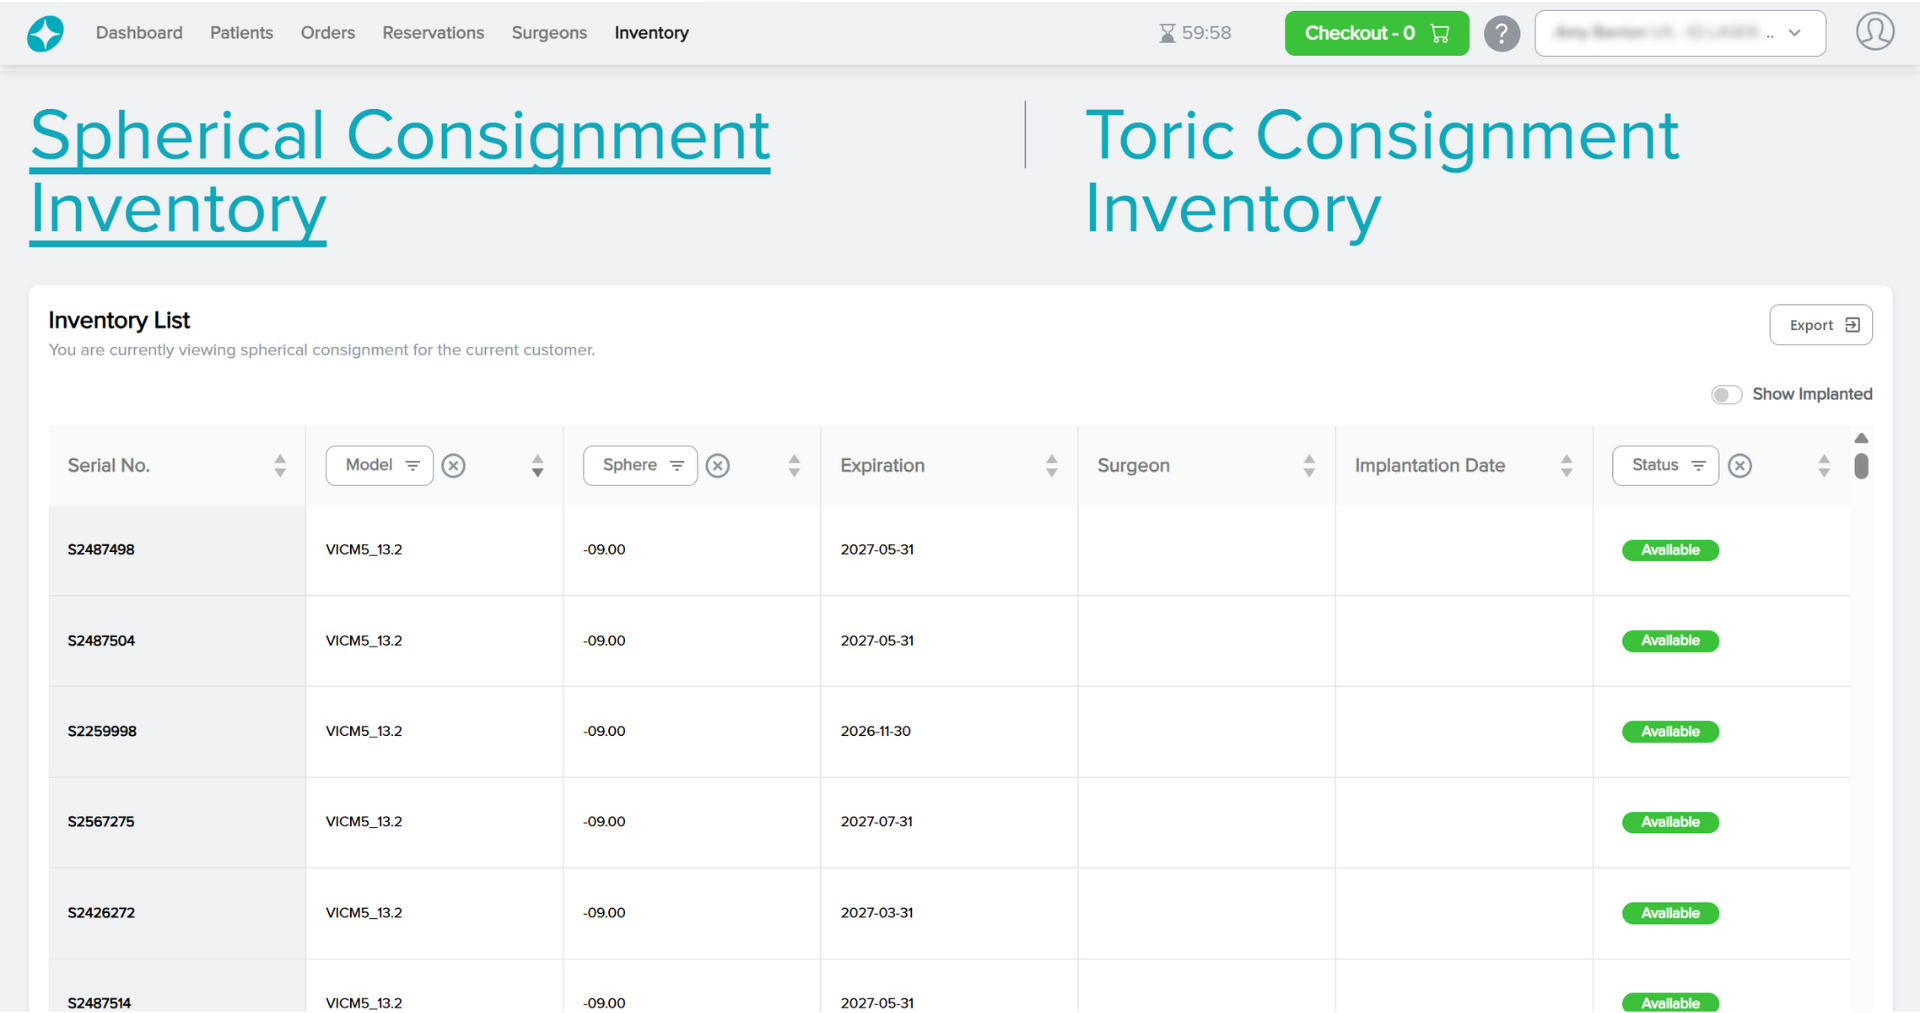Open the user profile avatar icon
This screenshot has height=1013, width=1920.
coord(1874,32)
